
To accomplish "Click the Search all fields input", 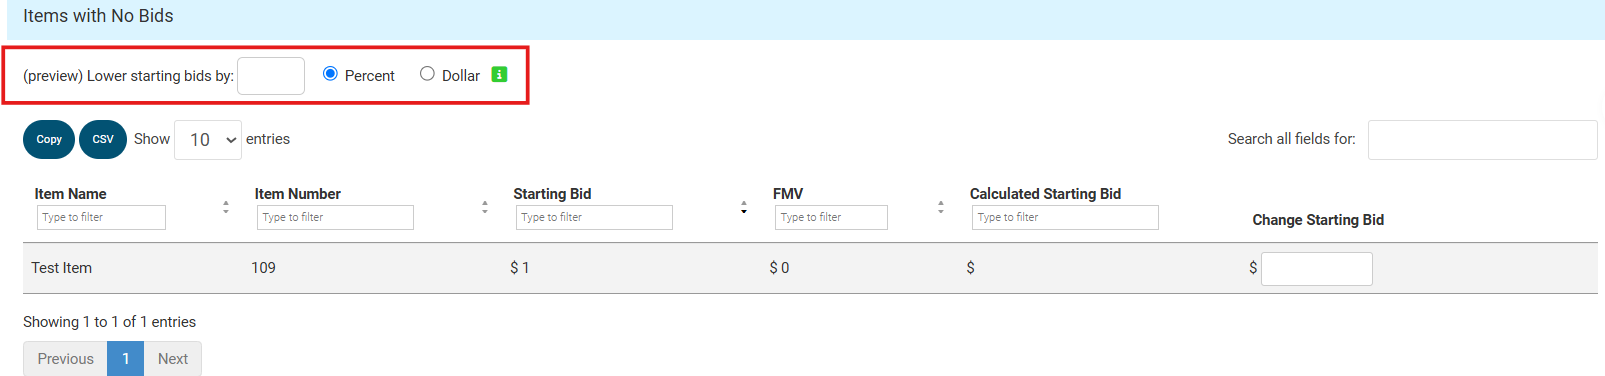I will click(x=1483, y=140).
